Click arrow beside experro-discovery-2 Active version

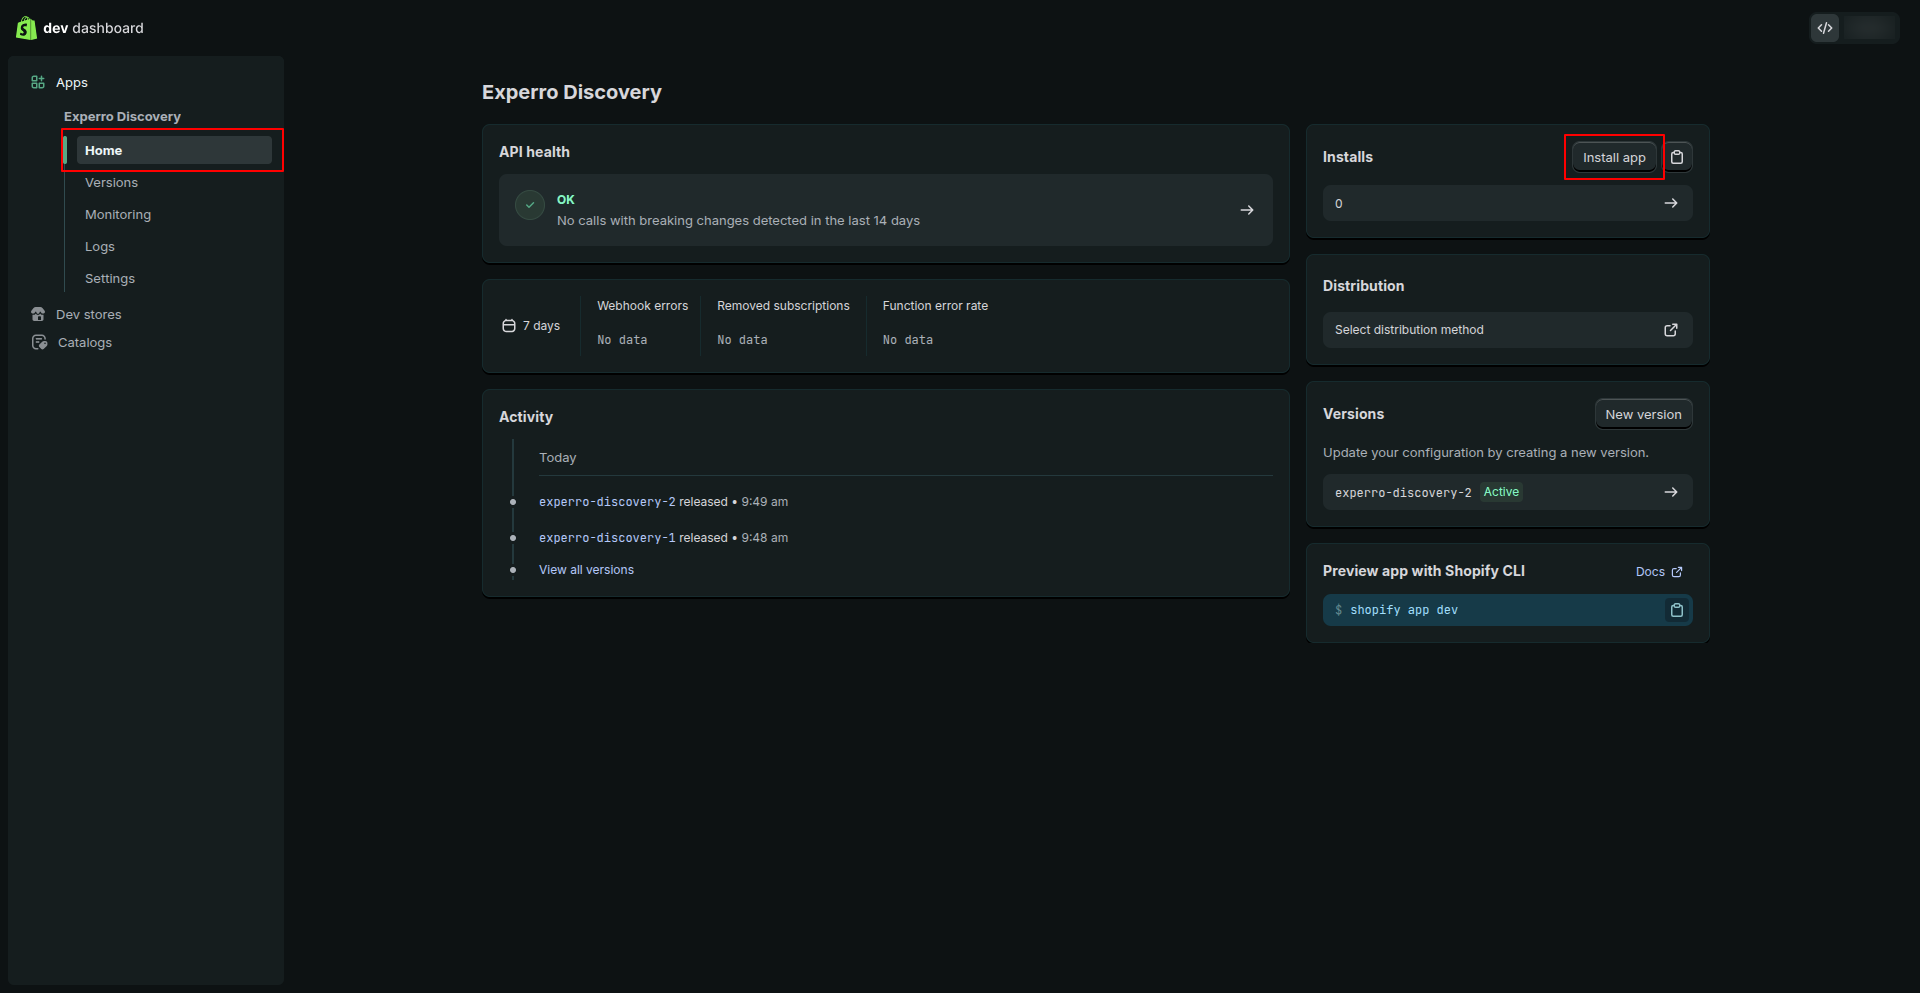pyautogui.click(x=1671, y=492)
